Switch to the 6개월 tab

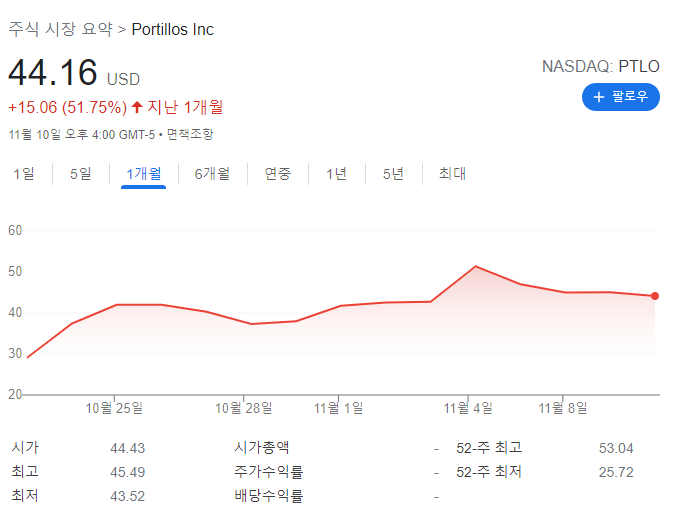click(212, 173)
